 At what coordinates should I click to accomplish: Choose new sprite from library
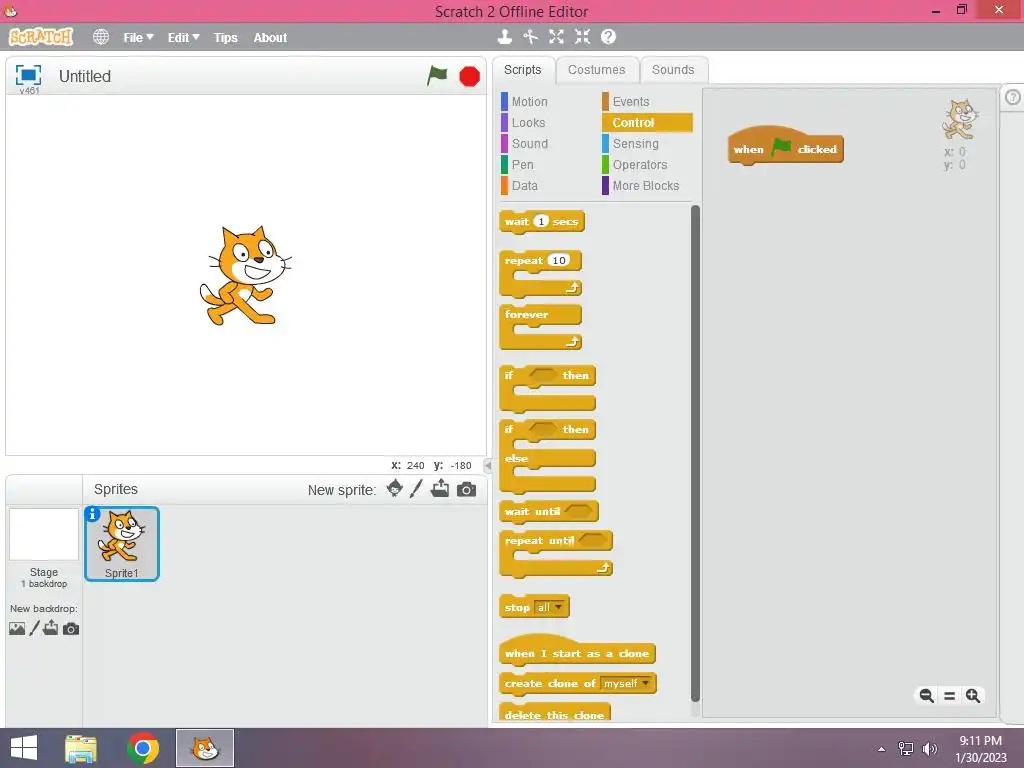394,488
